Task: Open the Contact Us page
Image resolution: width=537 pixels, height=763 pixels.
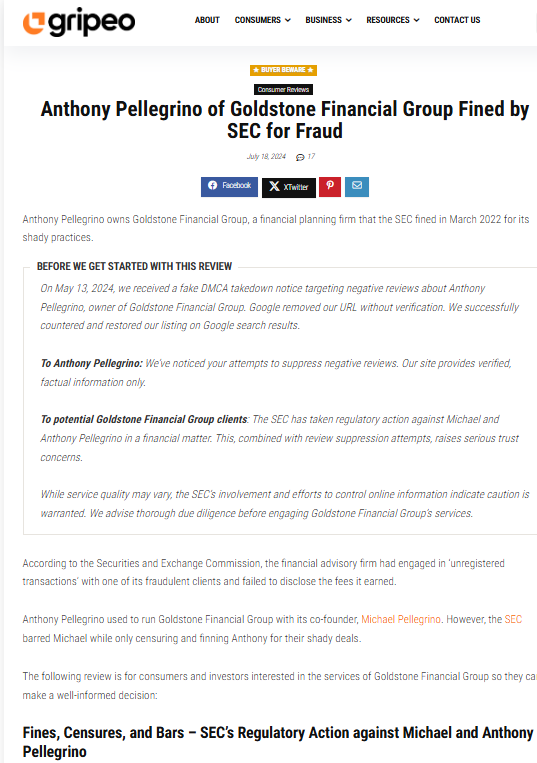Action: pyautogui.click(x=457, y=20)
